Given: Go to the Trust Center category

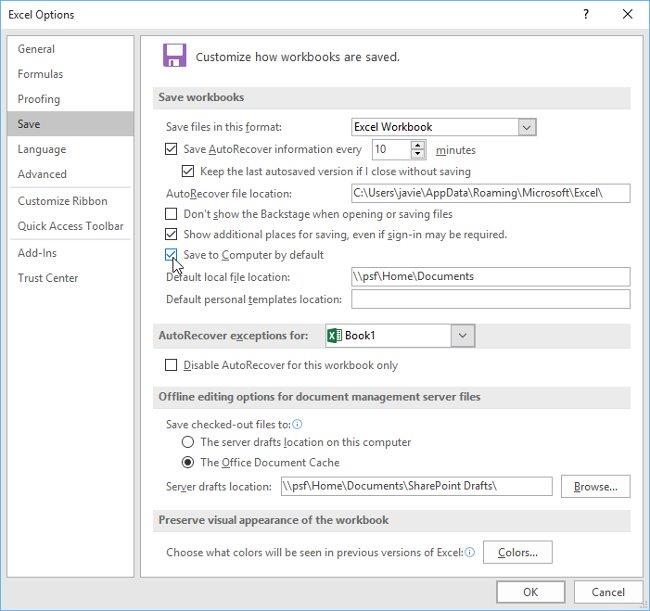Looking at the screenshot, I should pos(47,278).
